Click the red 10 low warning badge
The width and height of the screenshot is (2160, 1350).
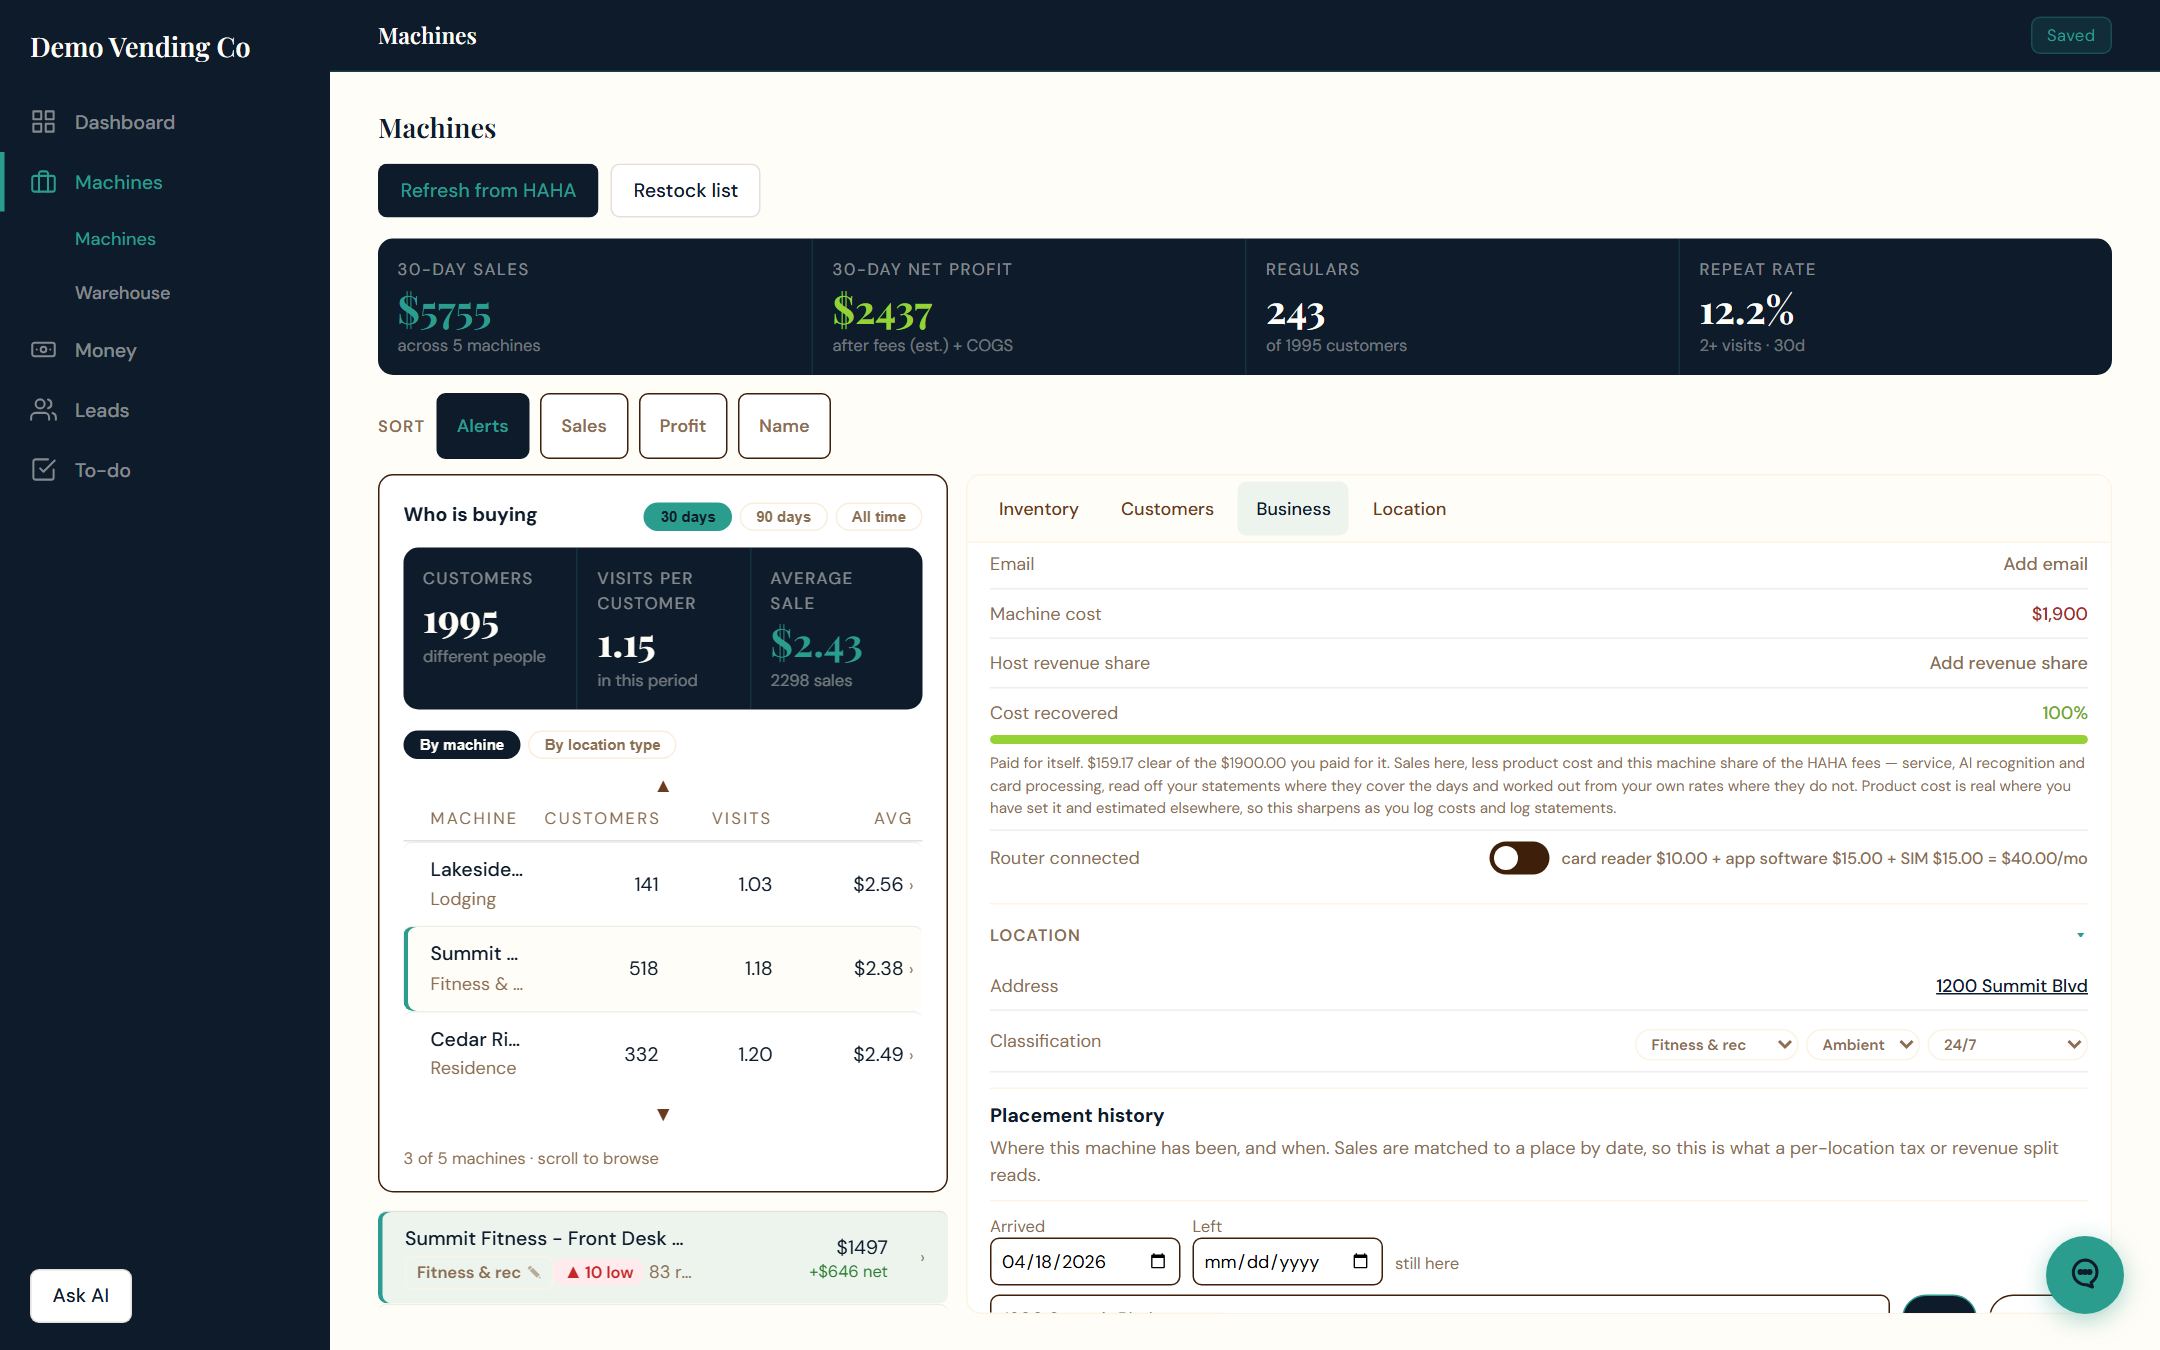point(600,1272)
